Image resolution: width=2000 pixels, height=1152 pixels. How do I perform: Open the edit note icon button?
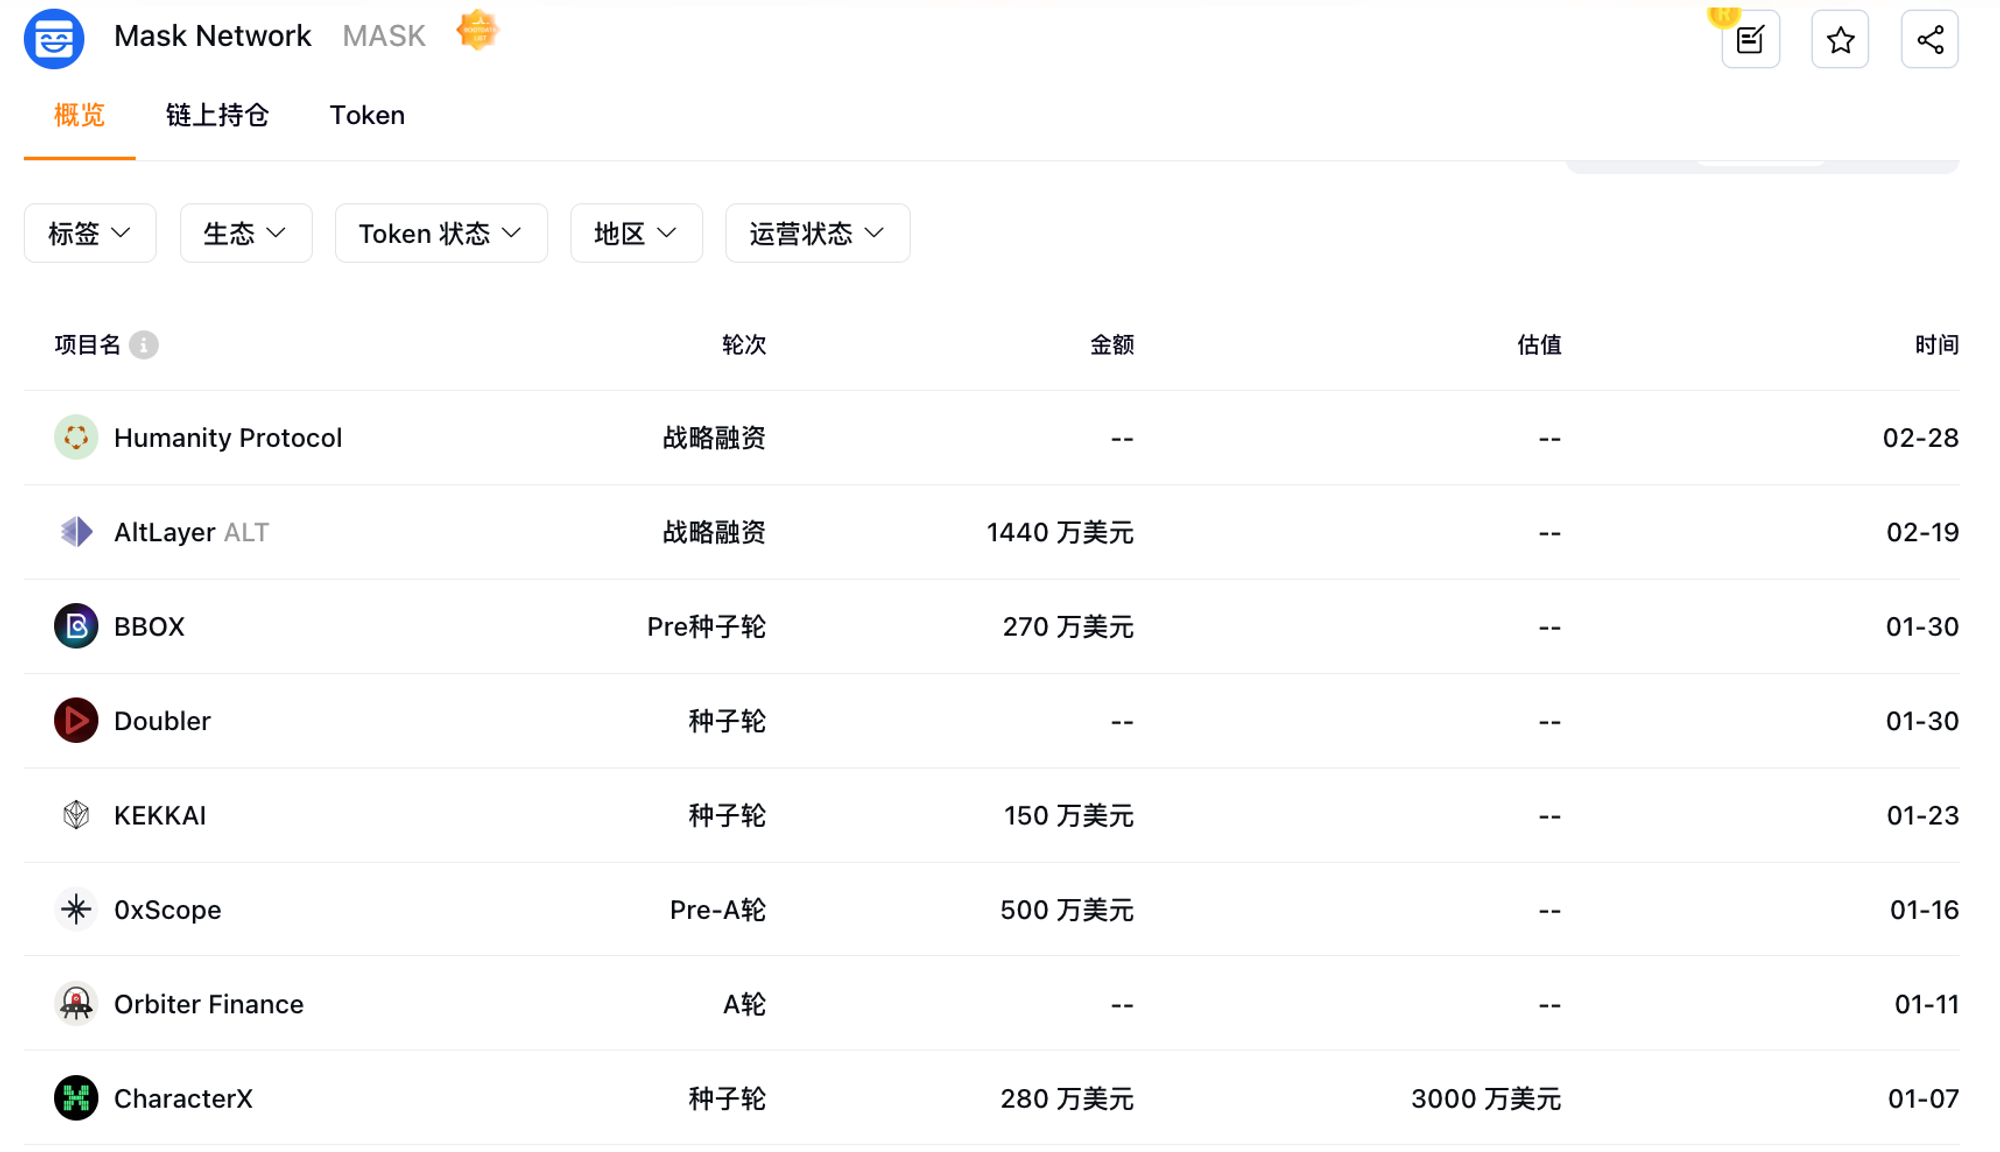click(1750, 40)
